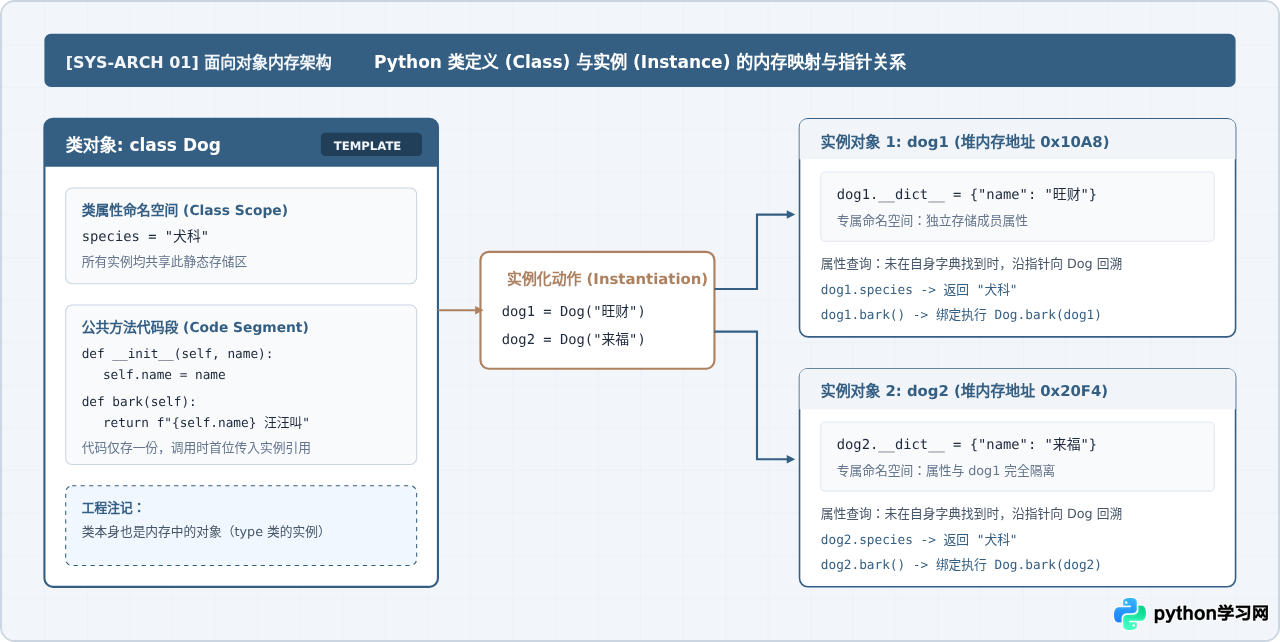Select 'def __init__(self, name):' code line
1280x642 pixels.
pos(177,354)
